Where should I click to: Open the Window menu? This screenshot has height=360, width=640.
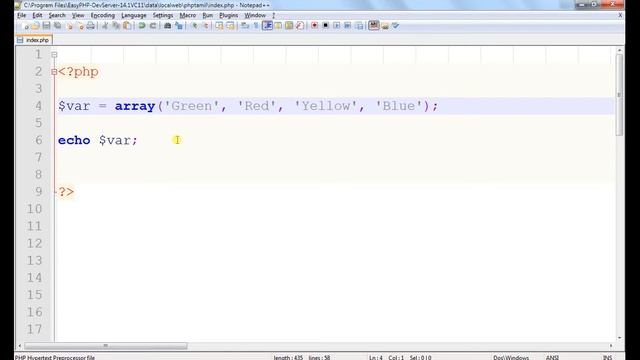pyautogui.click(x=255, y=15)
